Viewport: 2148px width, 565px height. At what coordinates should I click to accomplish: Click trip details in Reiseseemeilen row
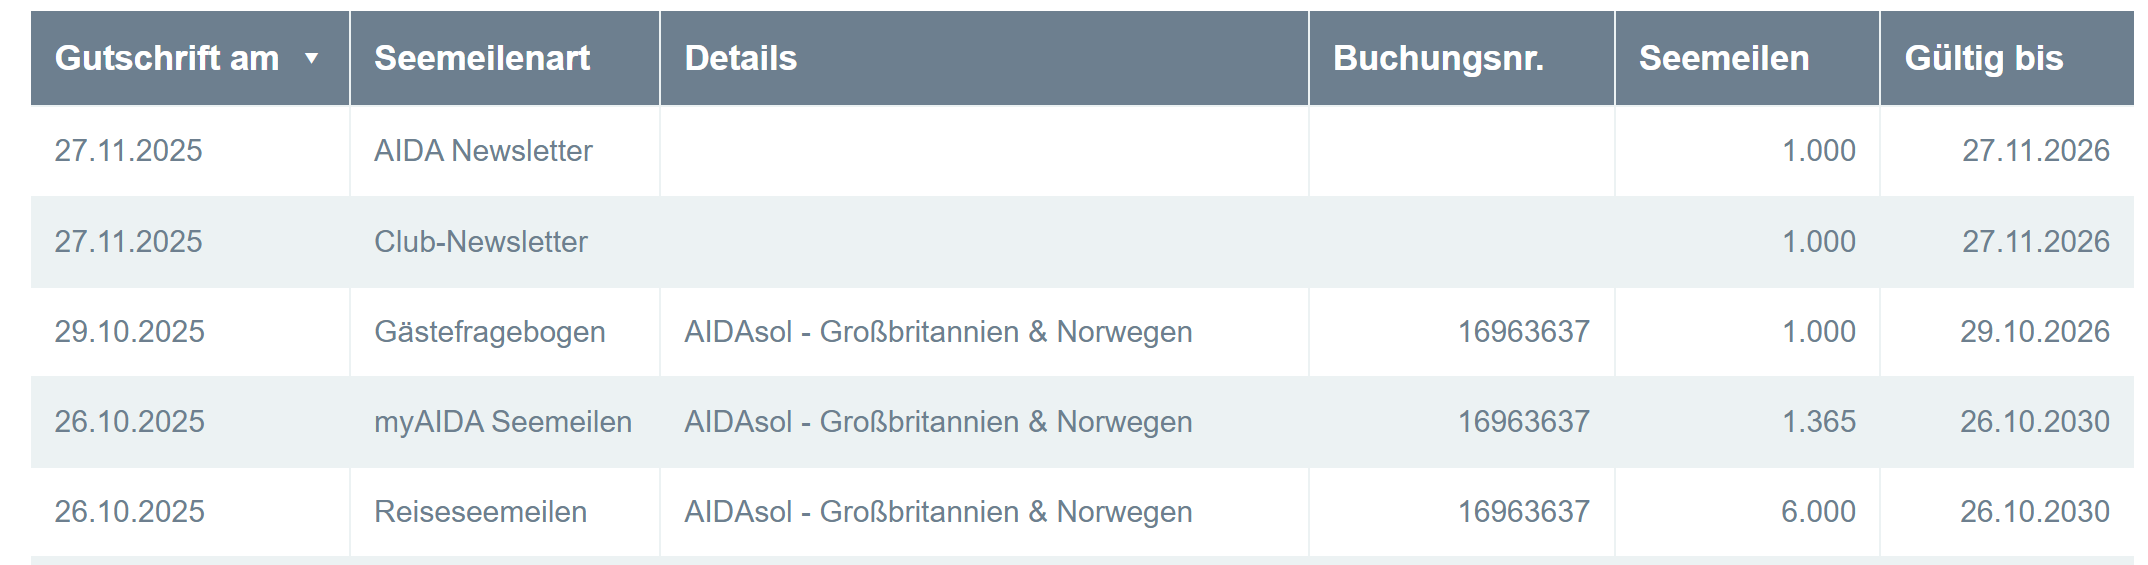pyautogui.click(x=938, y=512)
